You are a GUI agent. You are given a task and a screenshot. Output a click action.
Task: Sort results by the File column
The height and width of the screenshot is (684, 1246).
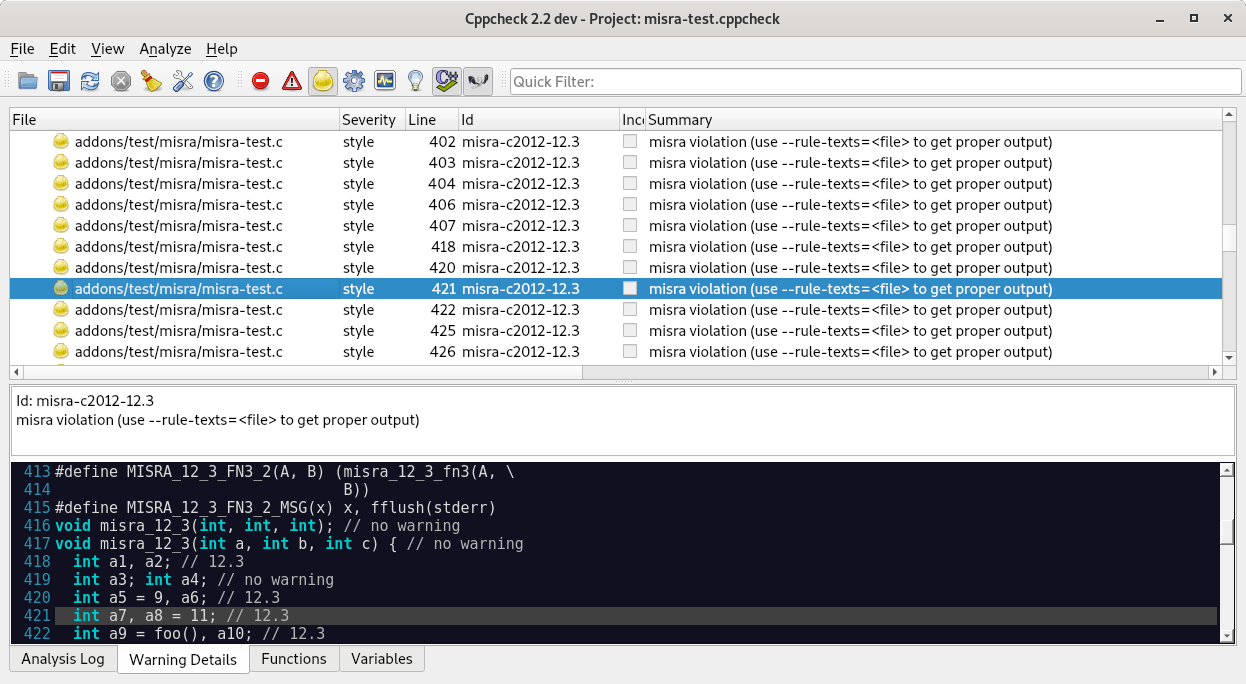tap(175, 120)
